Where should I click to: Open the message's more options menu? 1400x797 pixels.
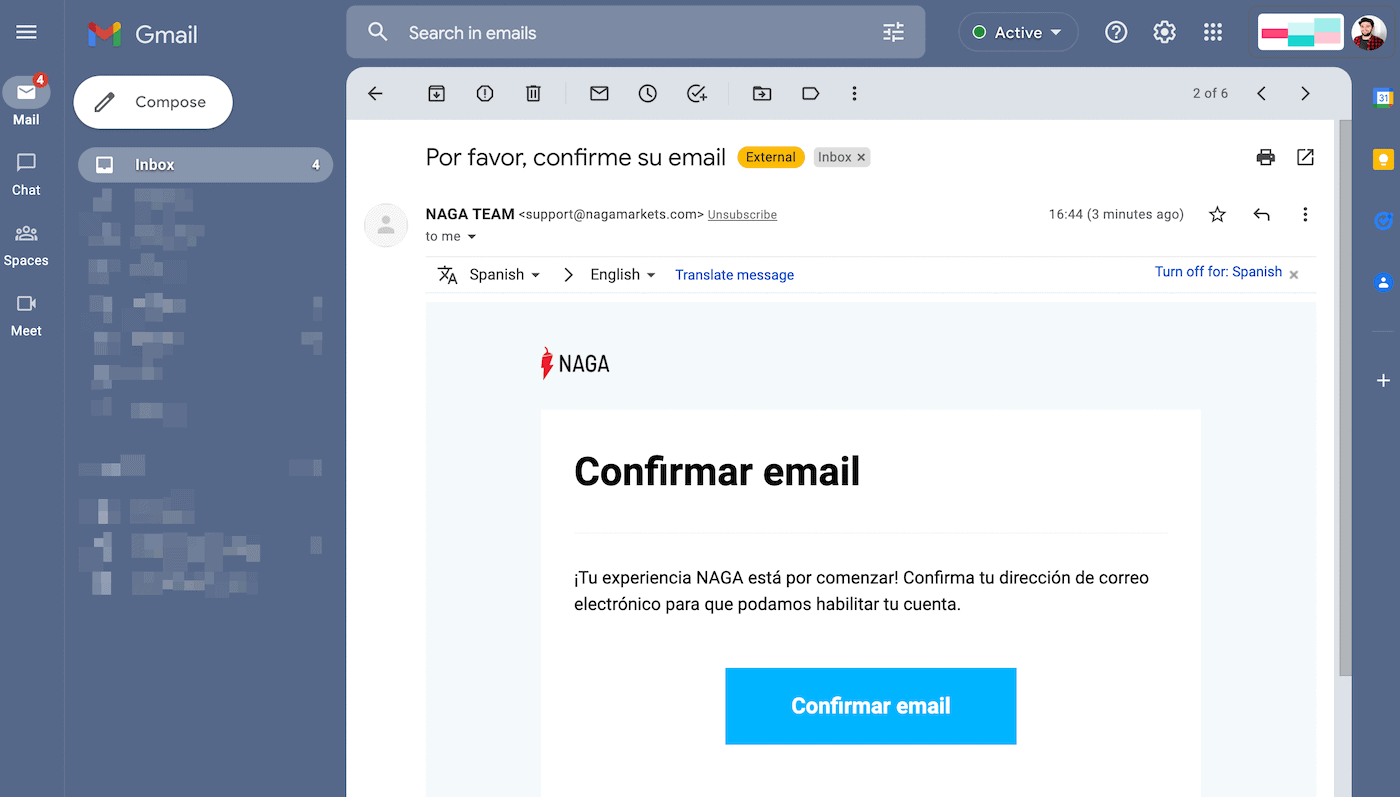[x=1305, y=214]
